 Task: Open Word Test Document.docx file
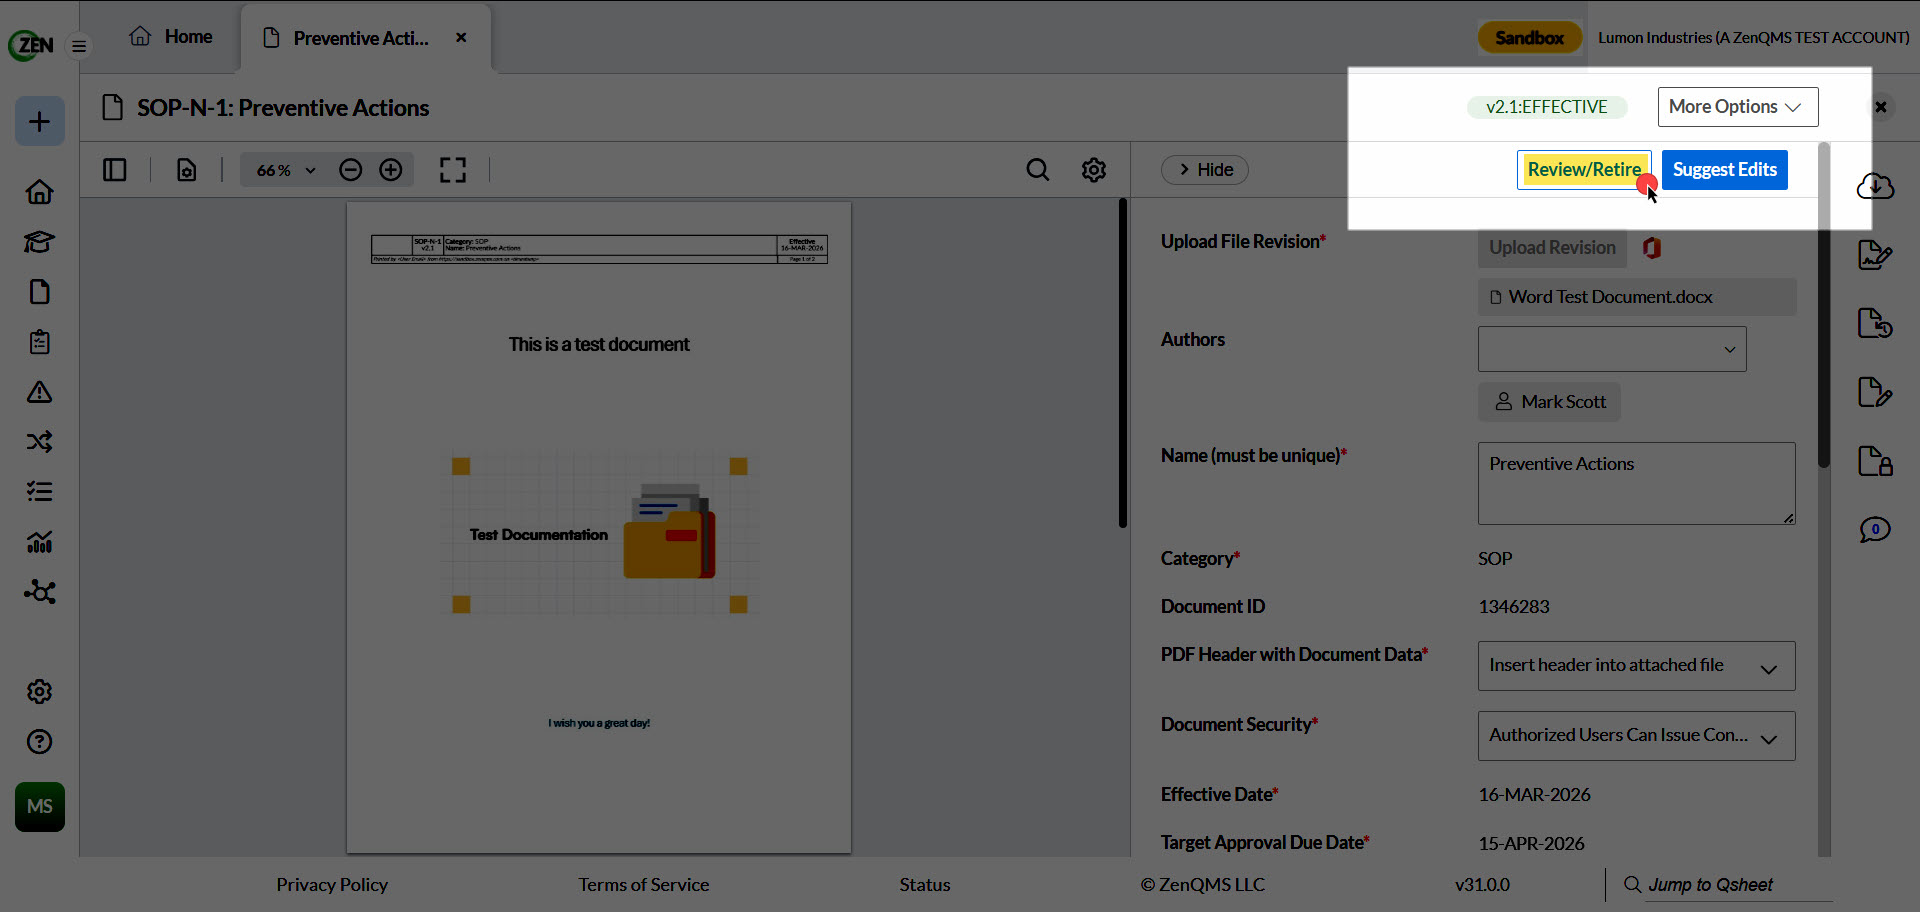(1637, 297)
